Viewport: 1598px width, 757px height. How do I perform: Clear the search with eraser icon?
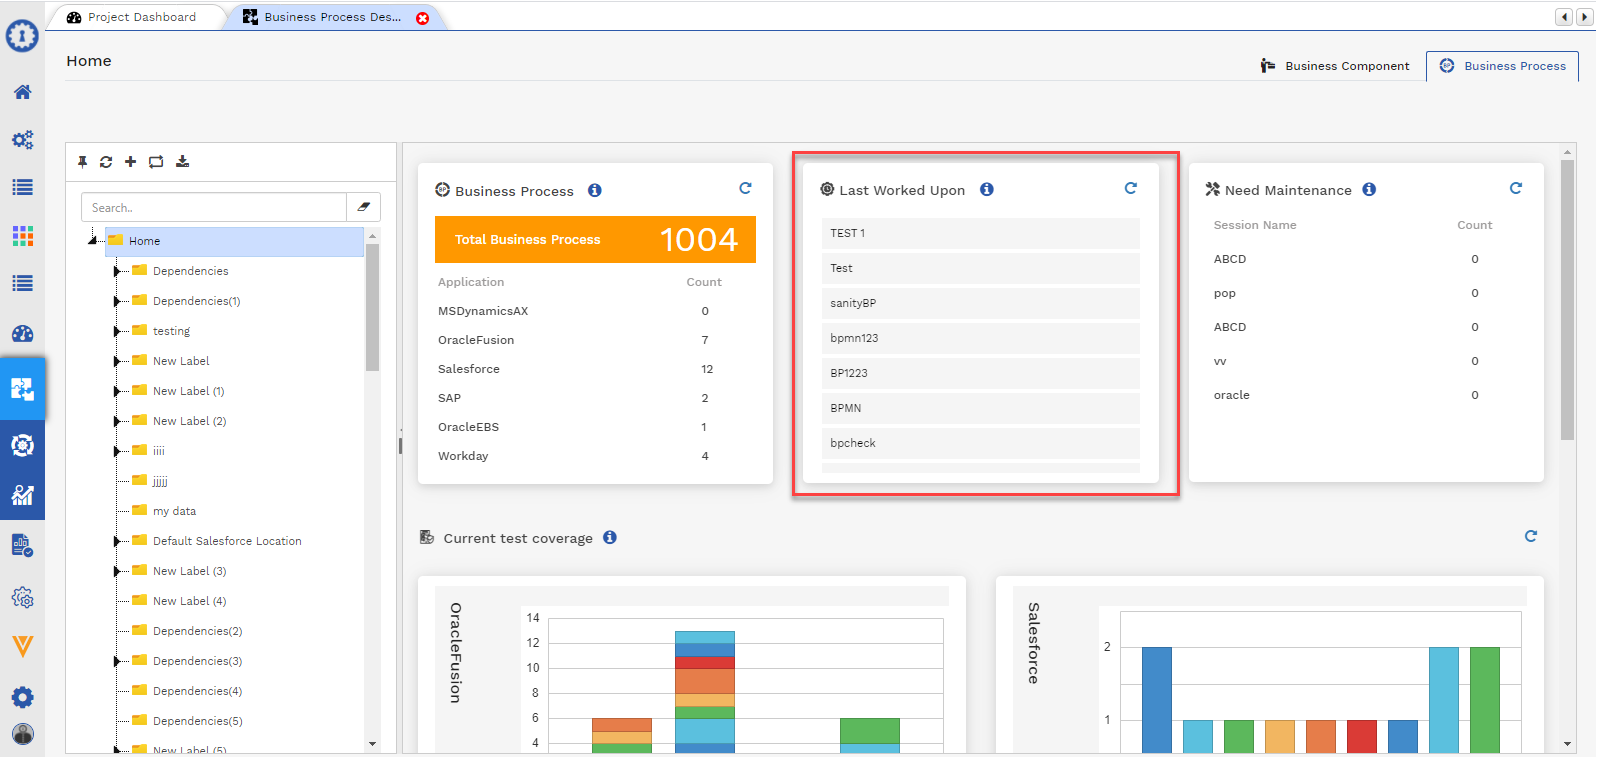[x=363, y=207]
